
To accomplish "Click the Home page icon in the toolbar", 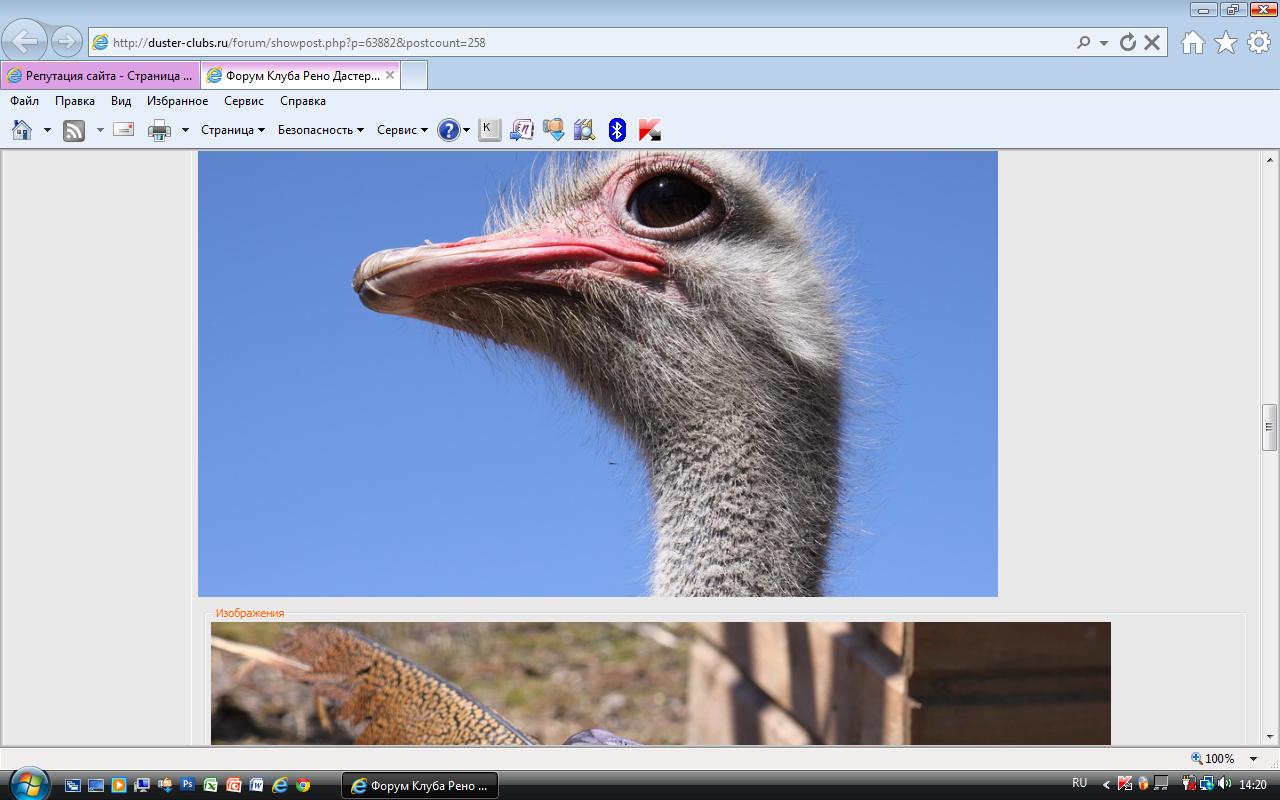I will 22,130.
